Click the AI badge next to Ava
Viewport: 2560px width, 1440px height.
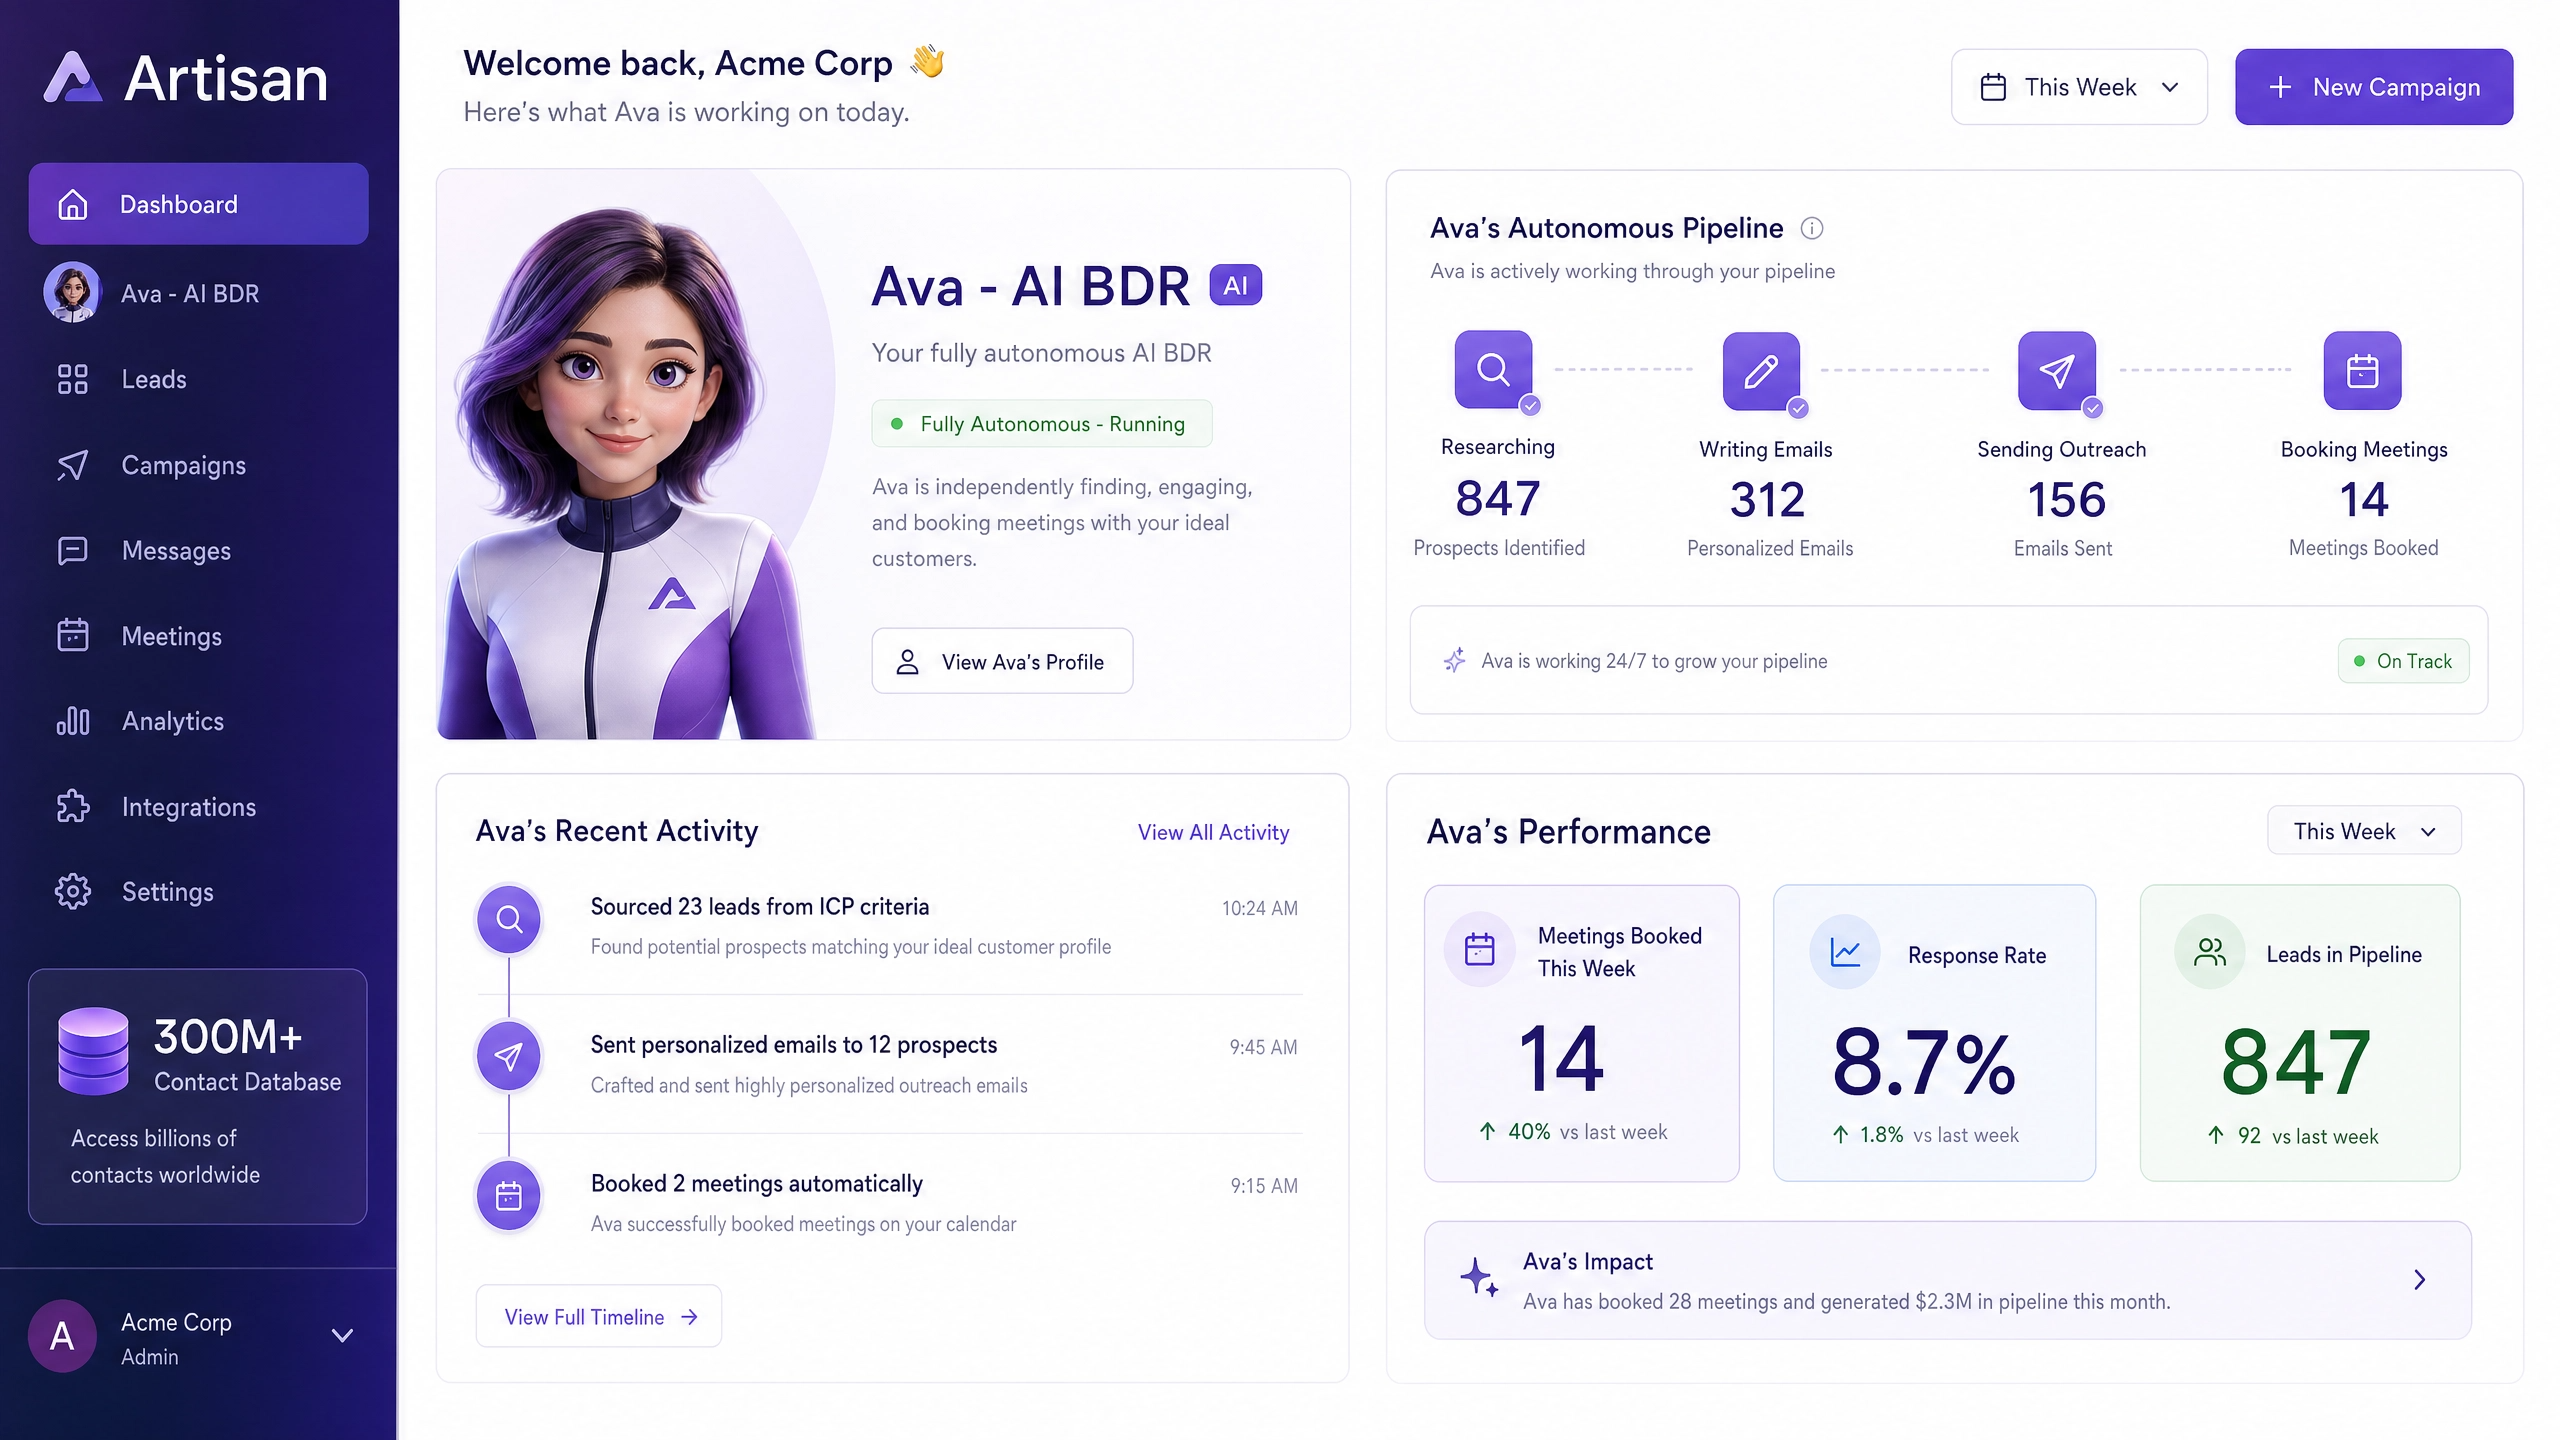[1236, 285]
